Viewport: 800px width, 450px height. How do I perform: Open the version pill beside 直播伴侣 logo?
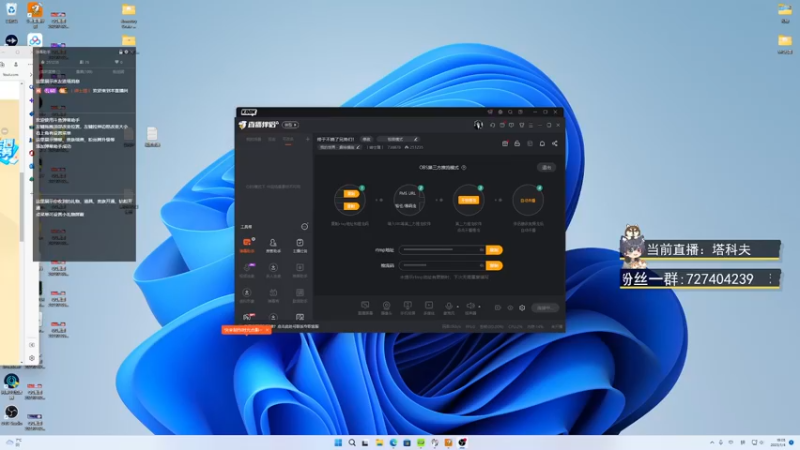pos(290,125)
